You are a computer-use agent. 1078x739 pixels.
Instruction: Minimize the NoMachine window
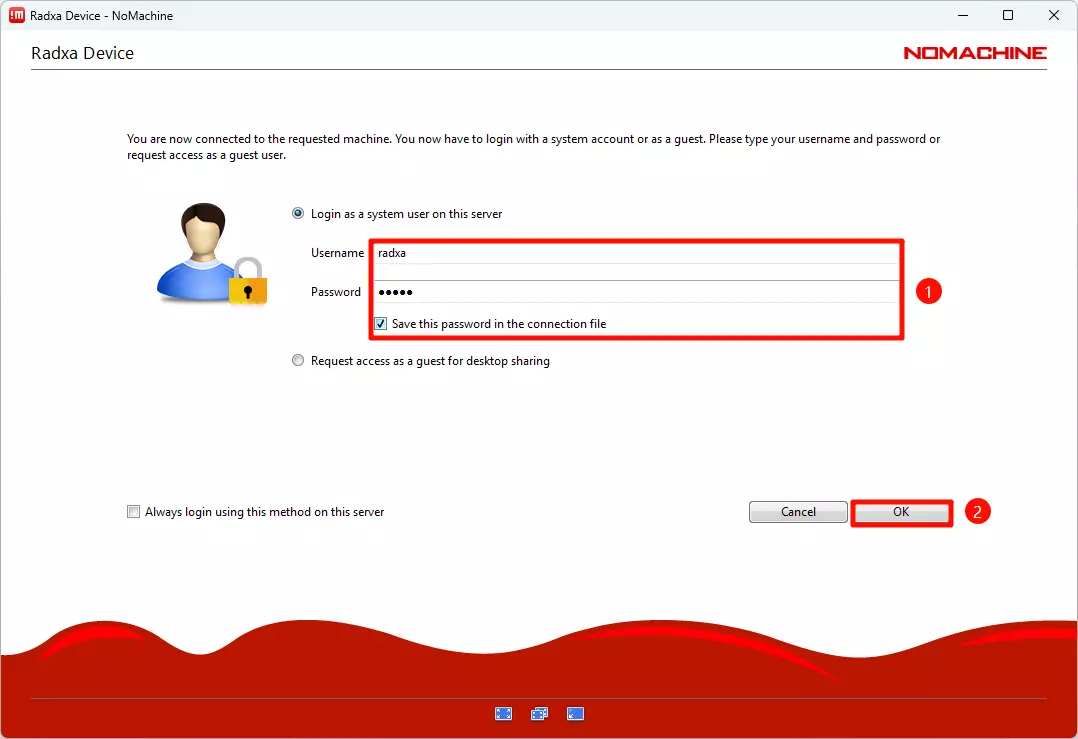(962, 15)
